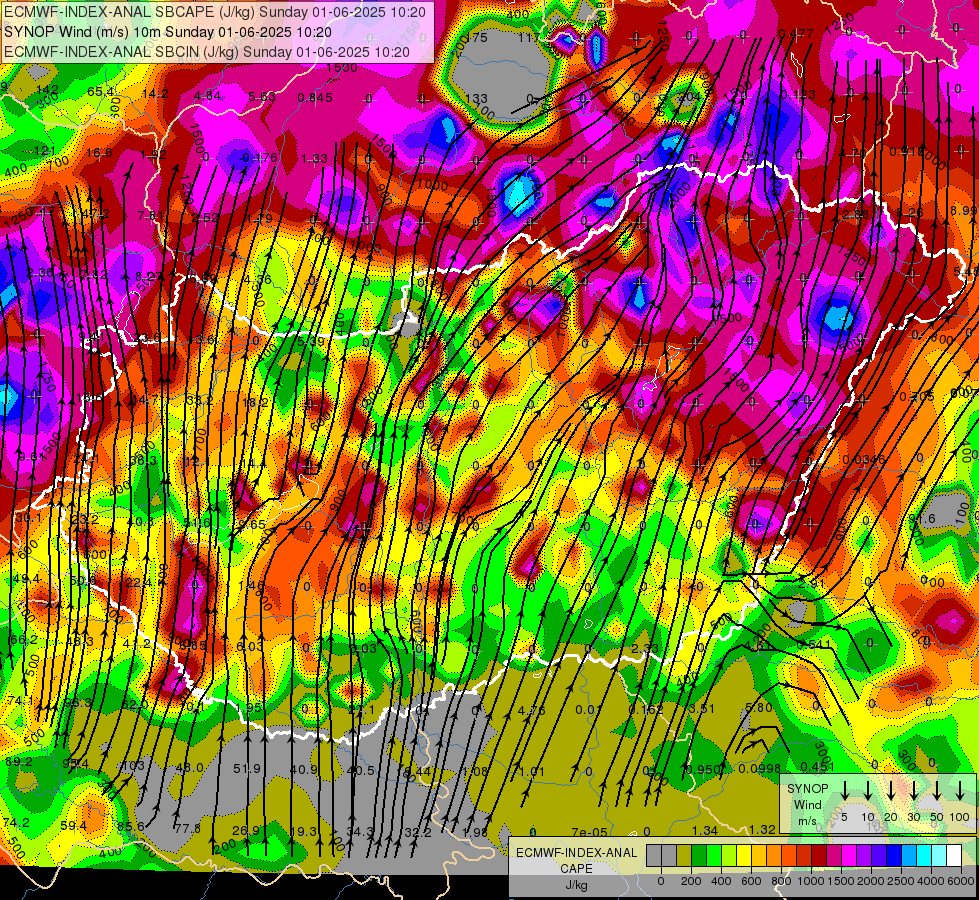Select the olive swatch in the CAPE color scale
979x900 pixels.
tap(684, 856)
